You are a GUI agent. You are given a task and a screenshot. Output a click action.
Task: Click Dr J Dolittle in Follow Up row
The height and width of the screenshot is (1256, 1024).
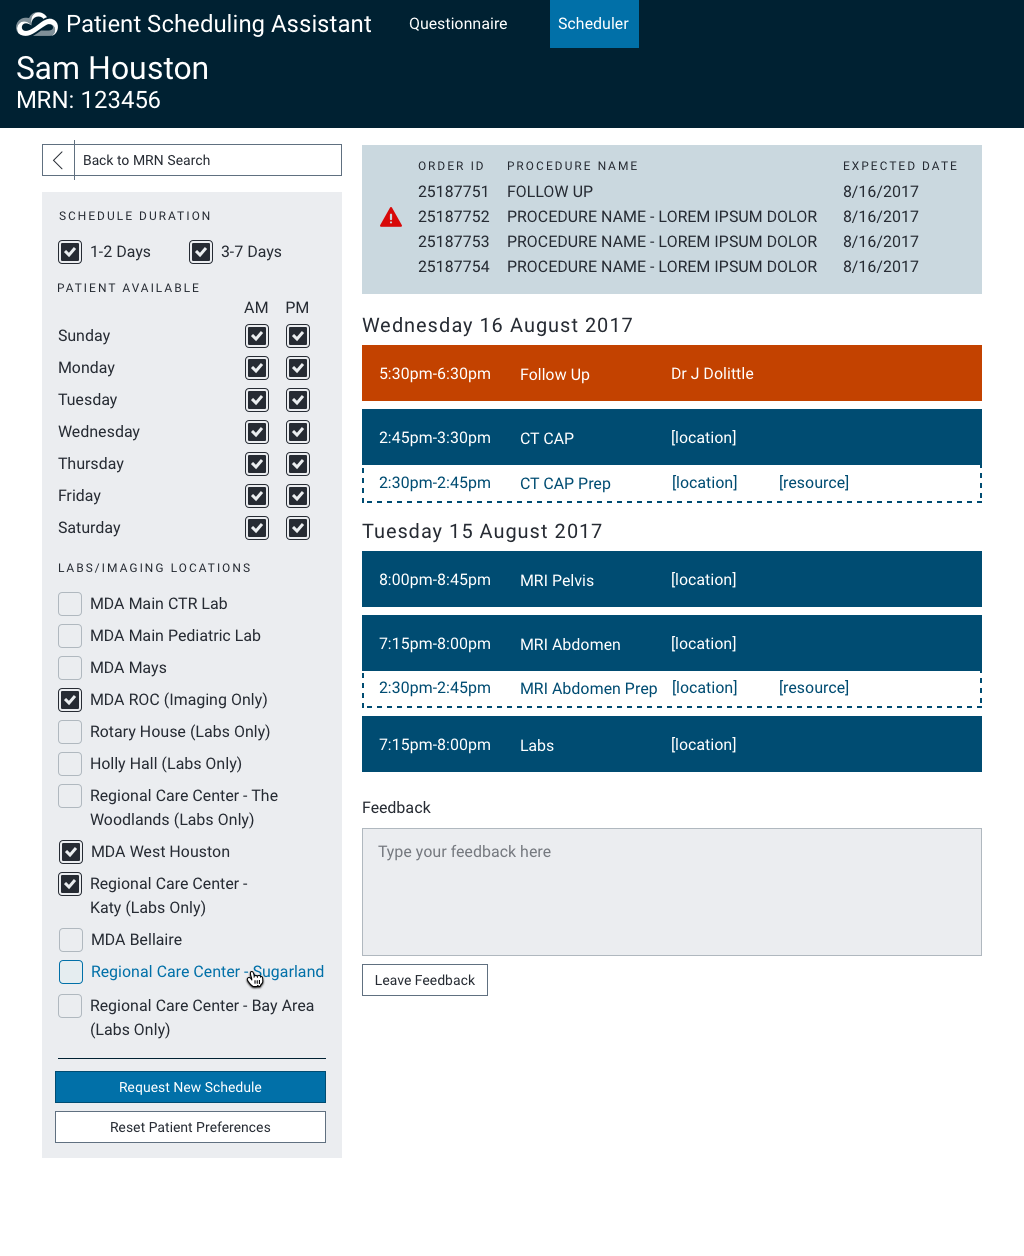[712, 374]
